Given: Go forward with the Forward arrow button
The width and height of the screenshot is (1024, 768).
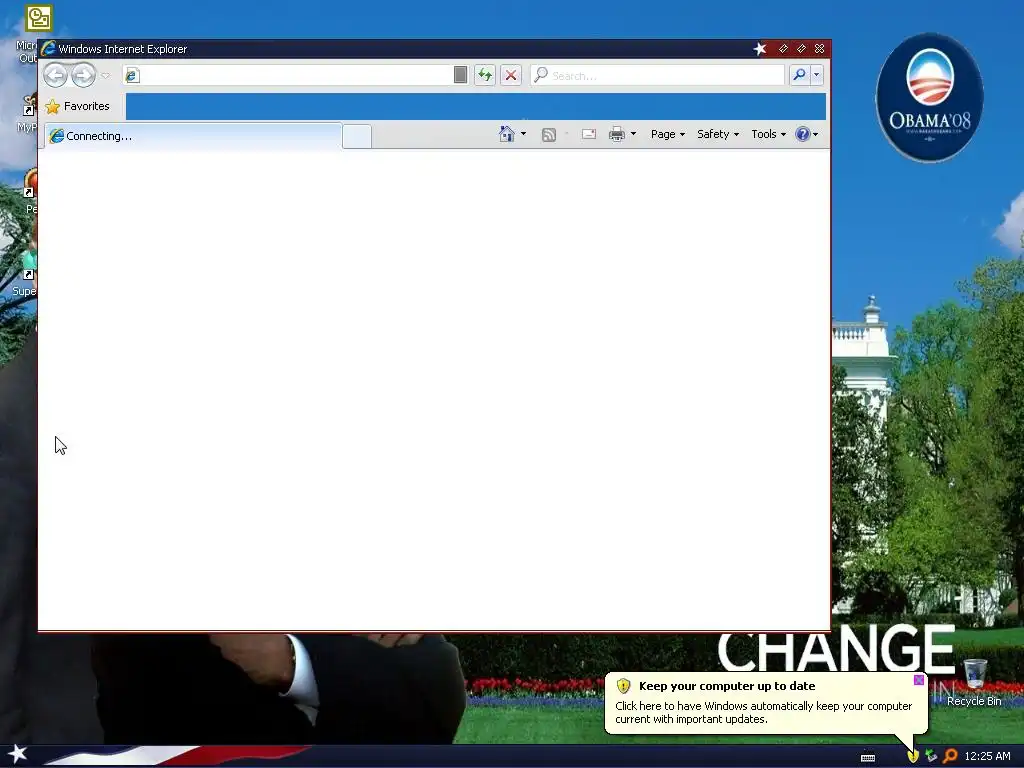Looking at the screenshot, I should [x=83, y=76].
